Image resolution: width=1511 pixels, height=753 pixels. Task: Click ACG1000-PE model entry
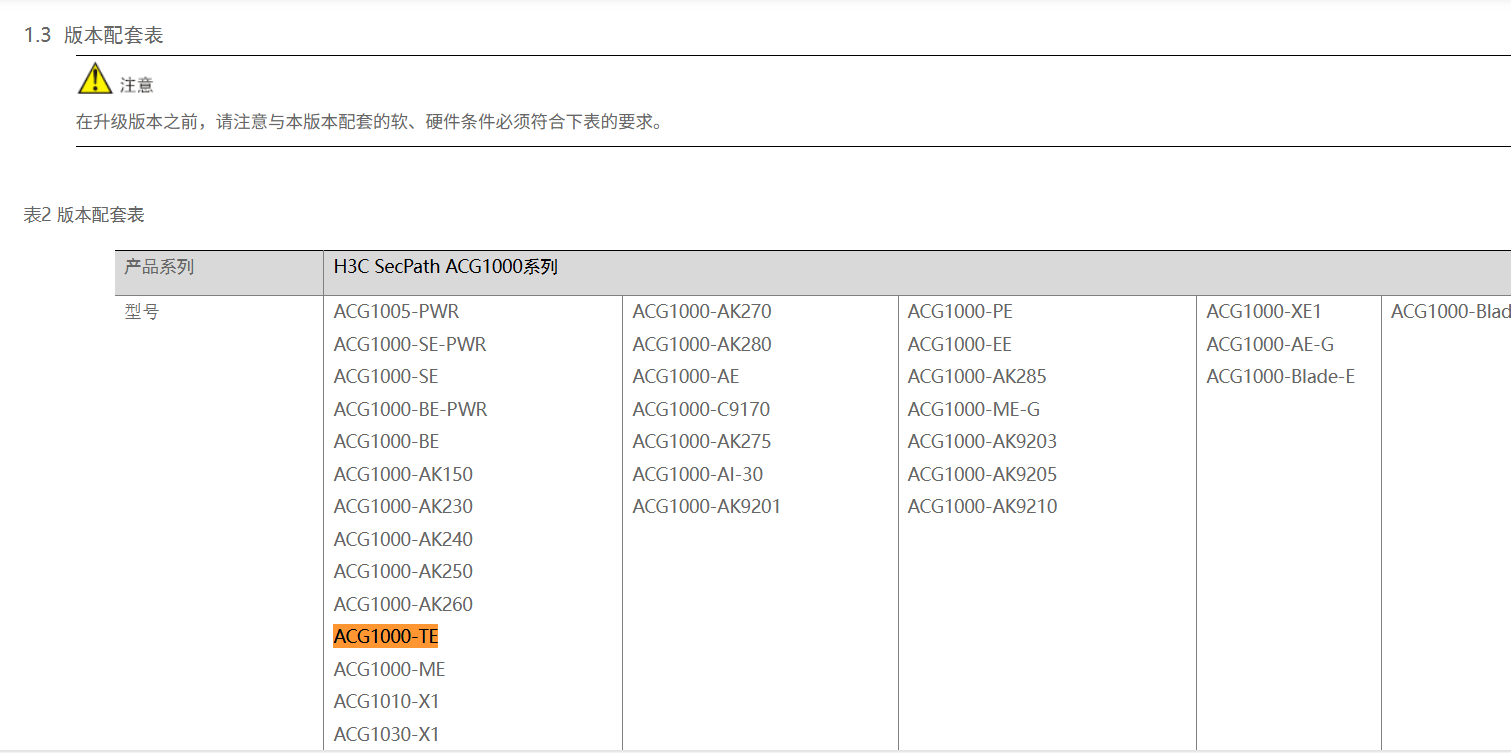click(960, 312)
